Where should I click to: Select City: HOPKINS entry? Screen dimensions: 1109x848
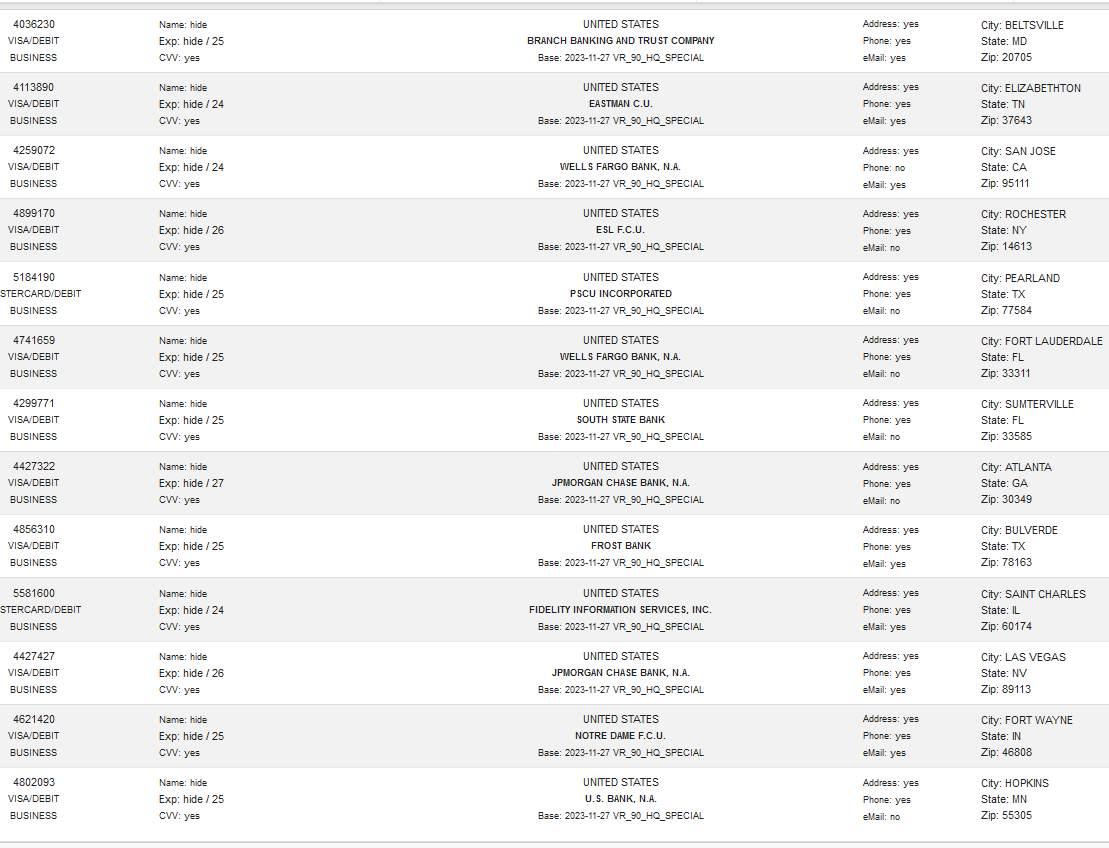pos(1014,784)
